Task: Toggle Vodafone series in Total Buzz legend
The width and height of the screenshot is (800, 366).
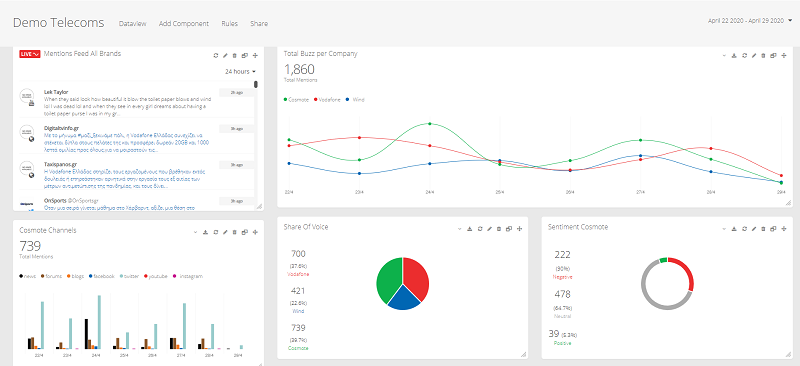Action: tap(328, 100)
